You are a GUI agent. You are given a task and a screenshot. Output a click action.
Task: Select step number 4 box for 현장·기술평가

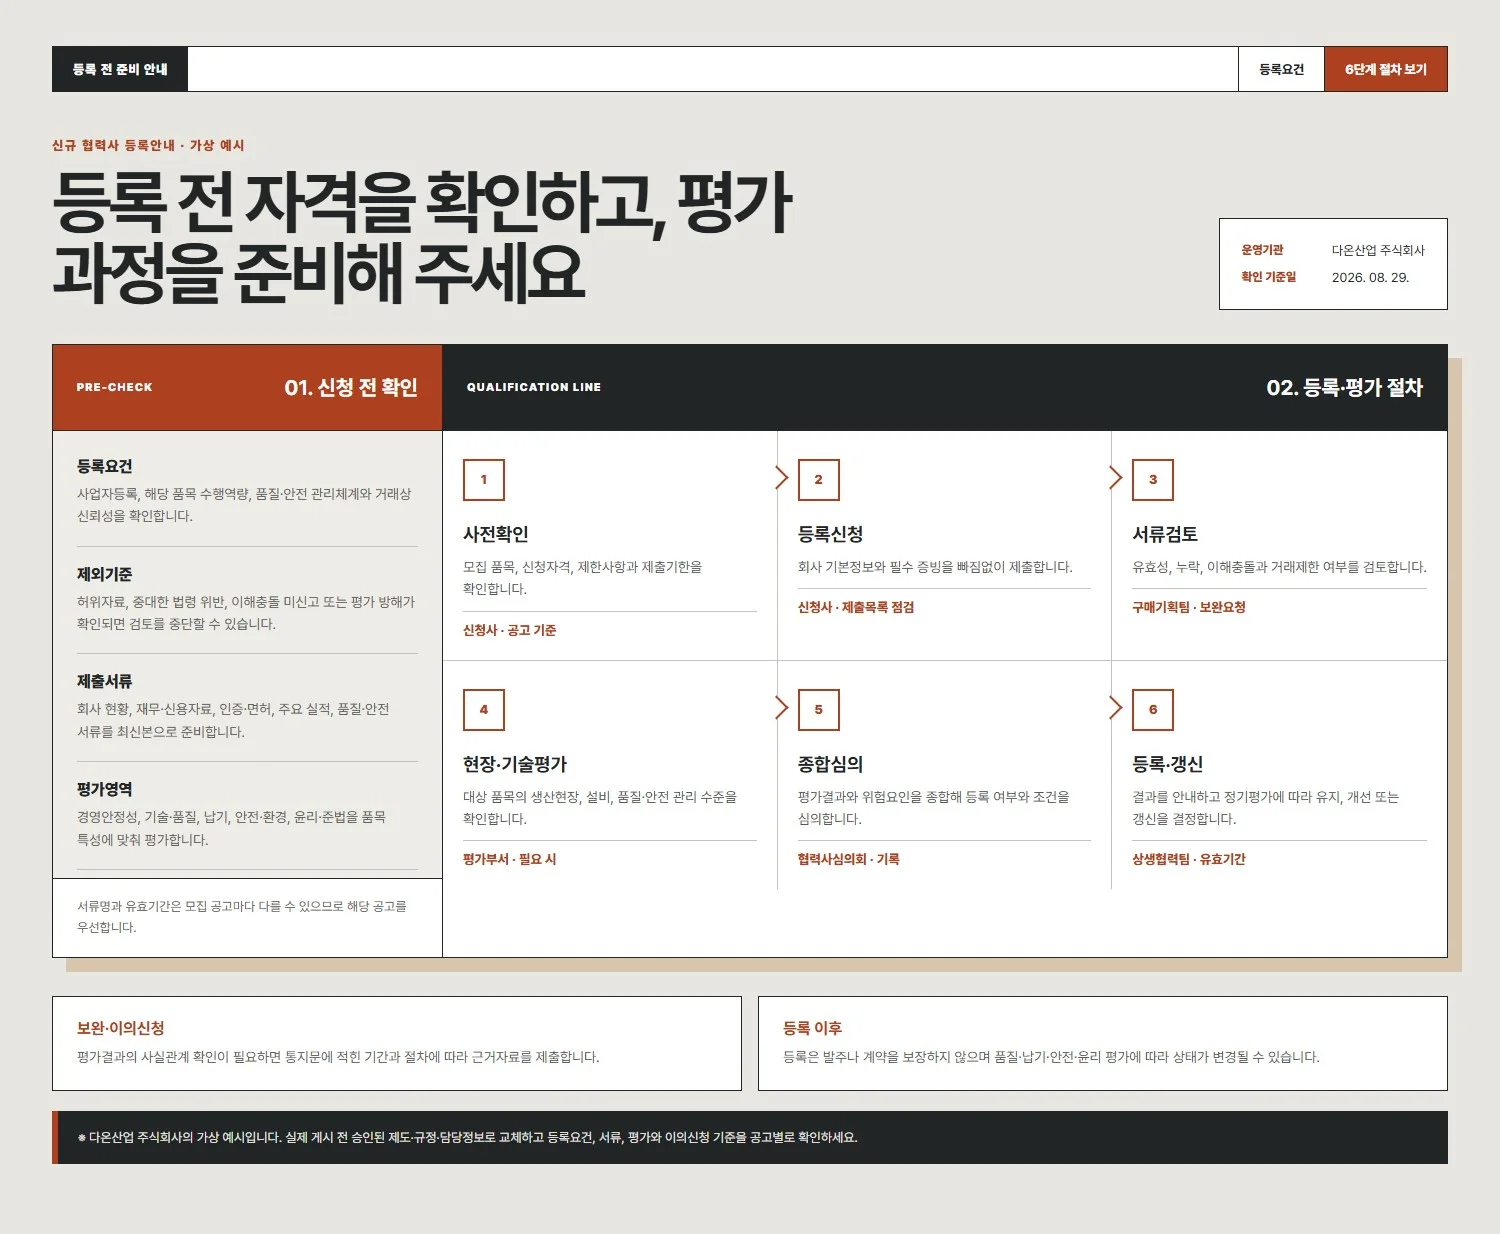(484, 710)
